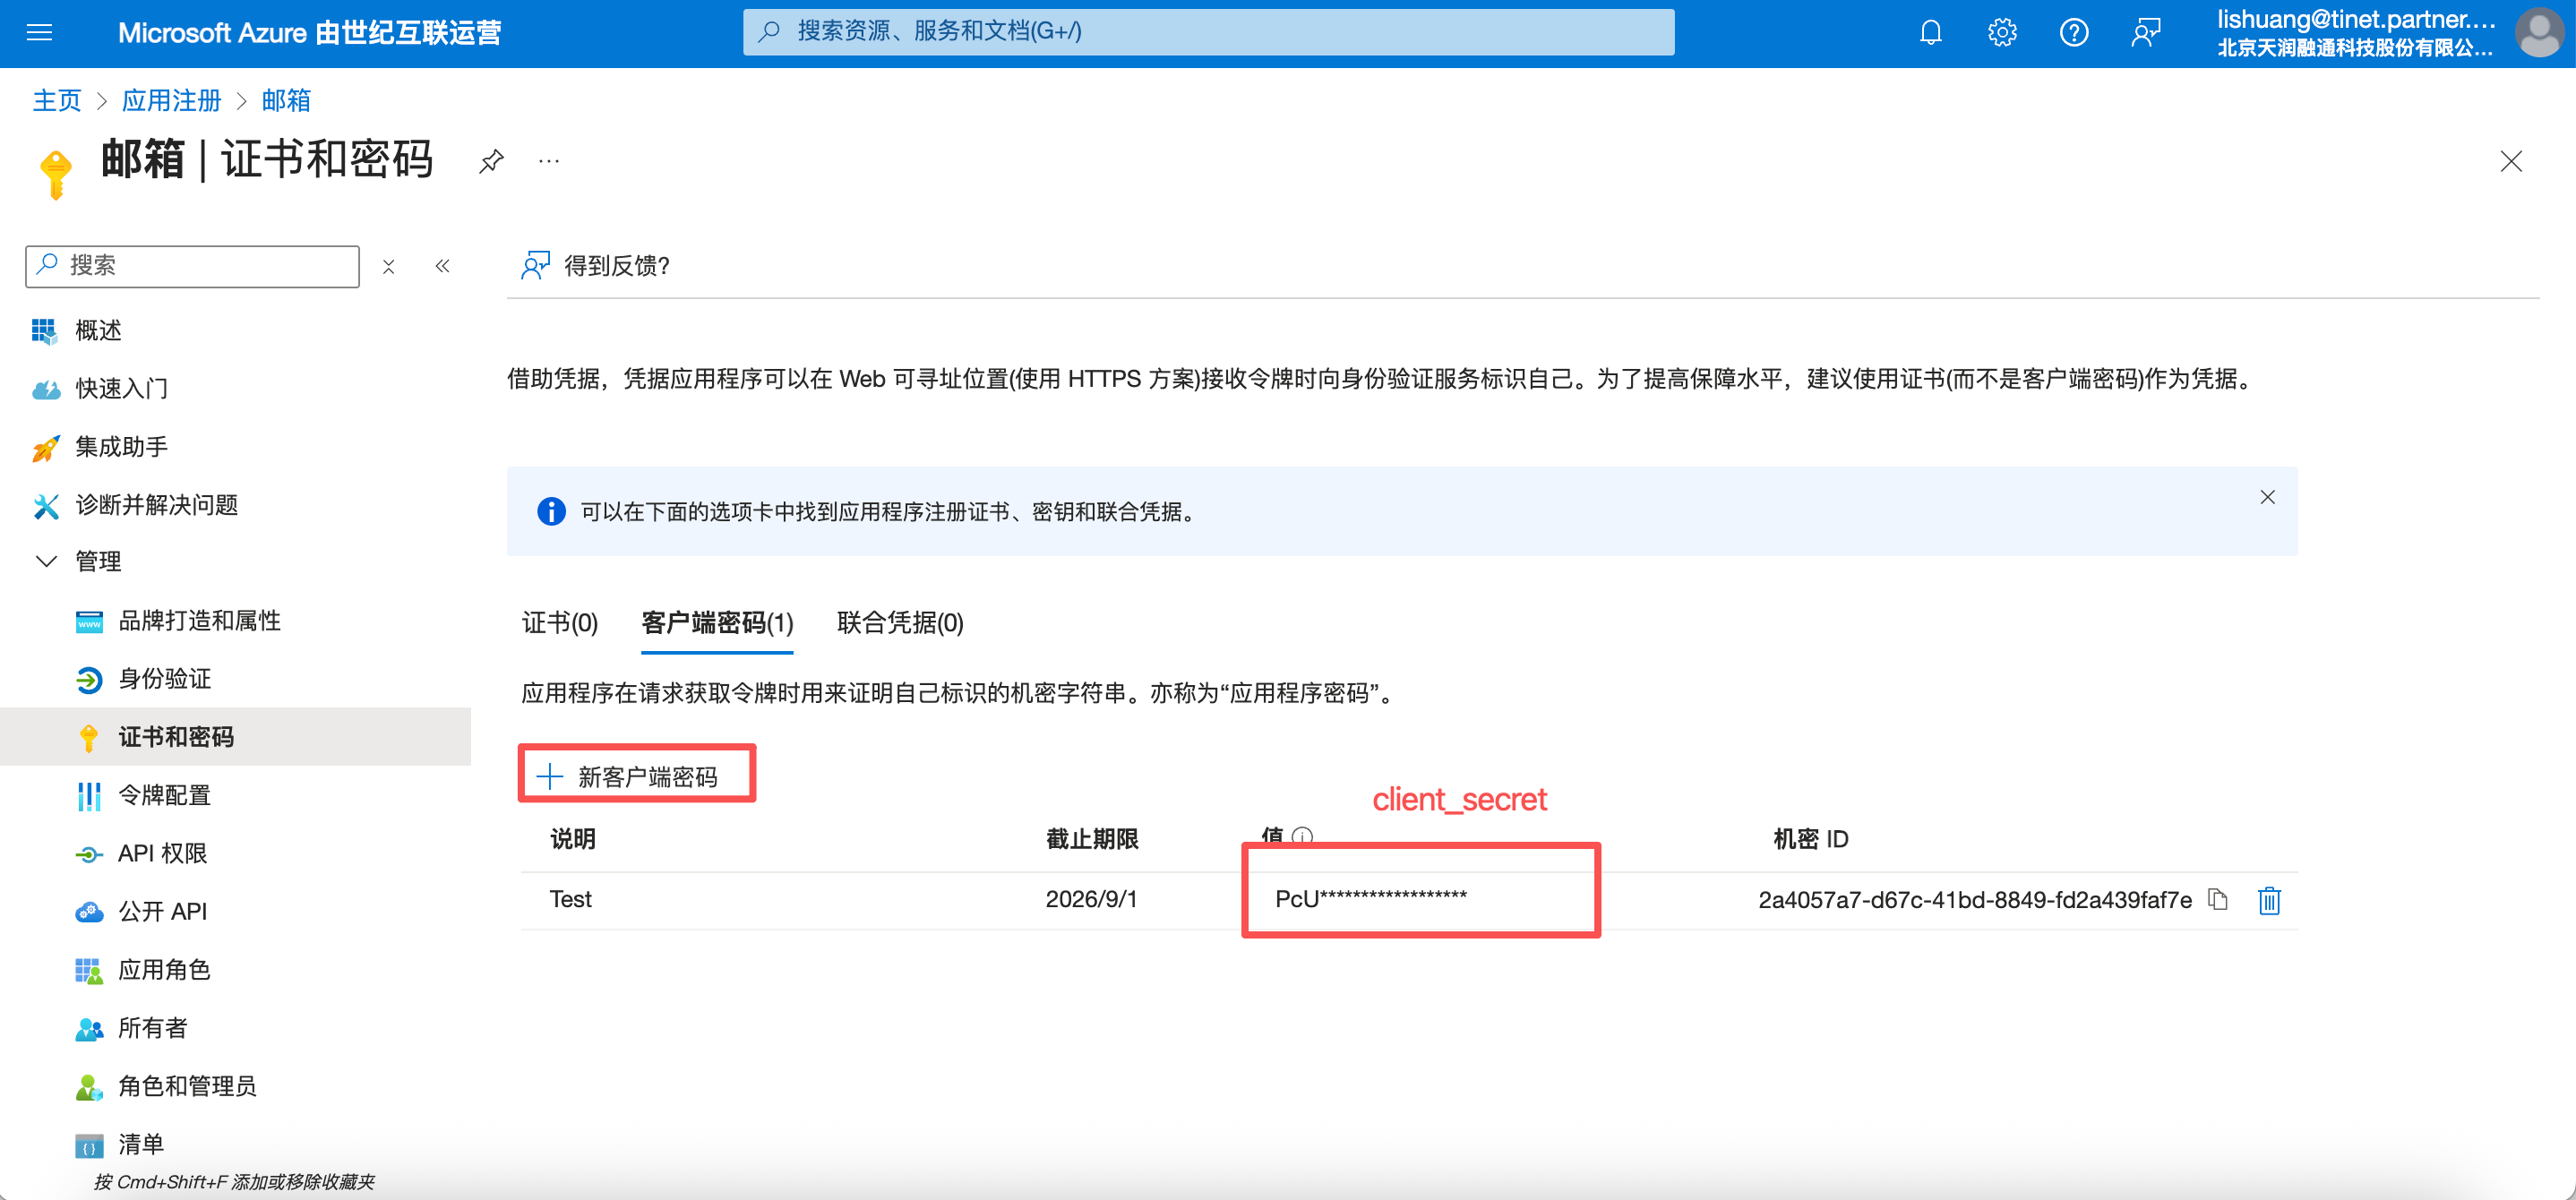
Task: Go to 应用注册 in breadcrumb
Action: (x=171, y=100)
